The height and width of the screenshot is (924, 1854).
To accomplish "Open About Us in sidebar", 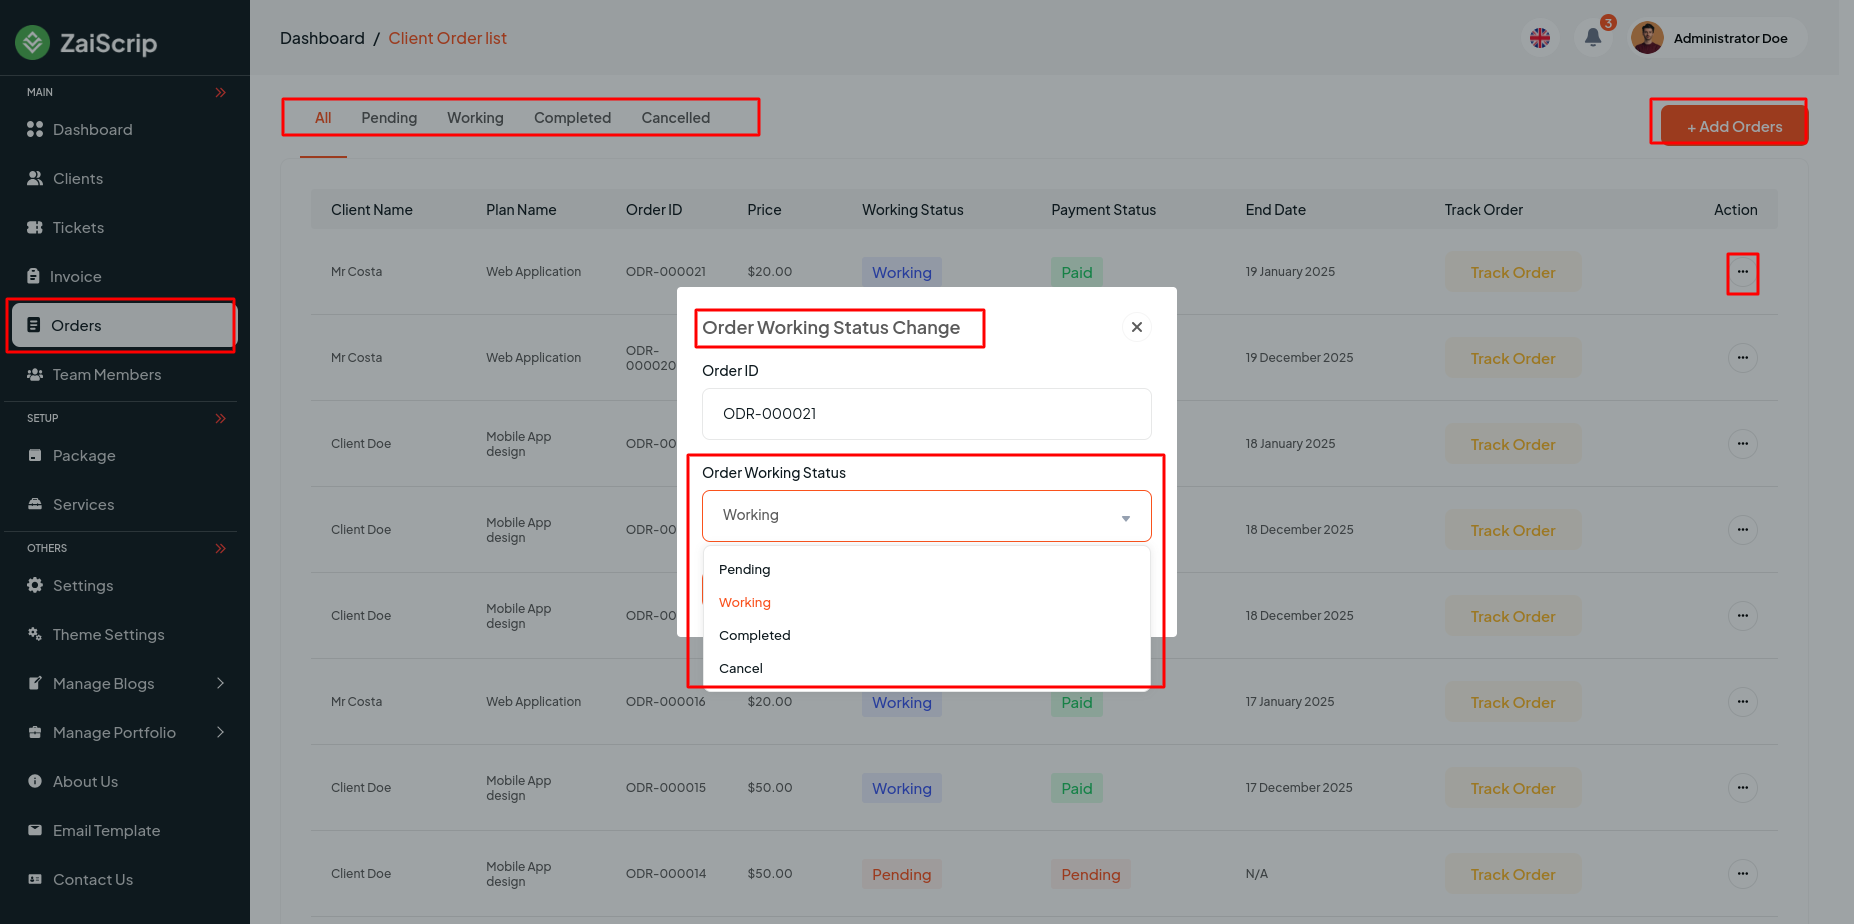I will 85,782.
